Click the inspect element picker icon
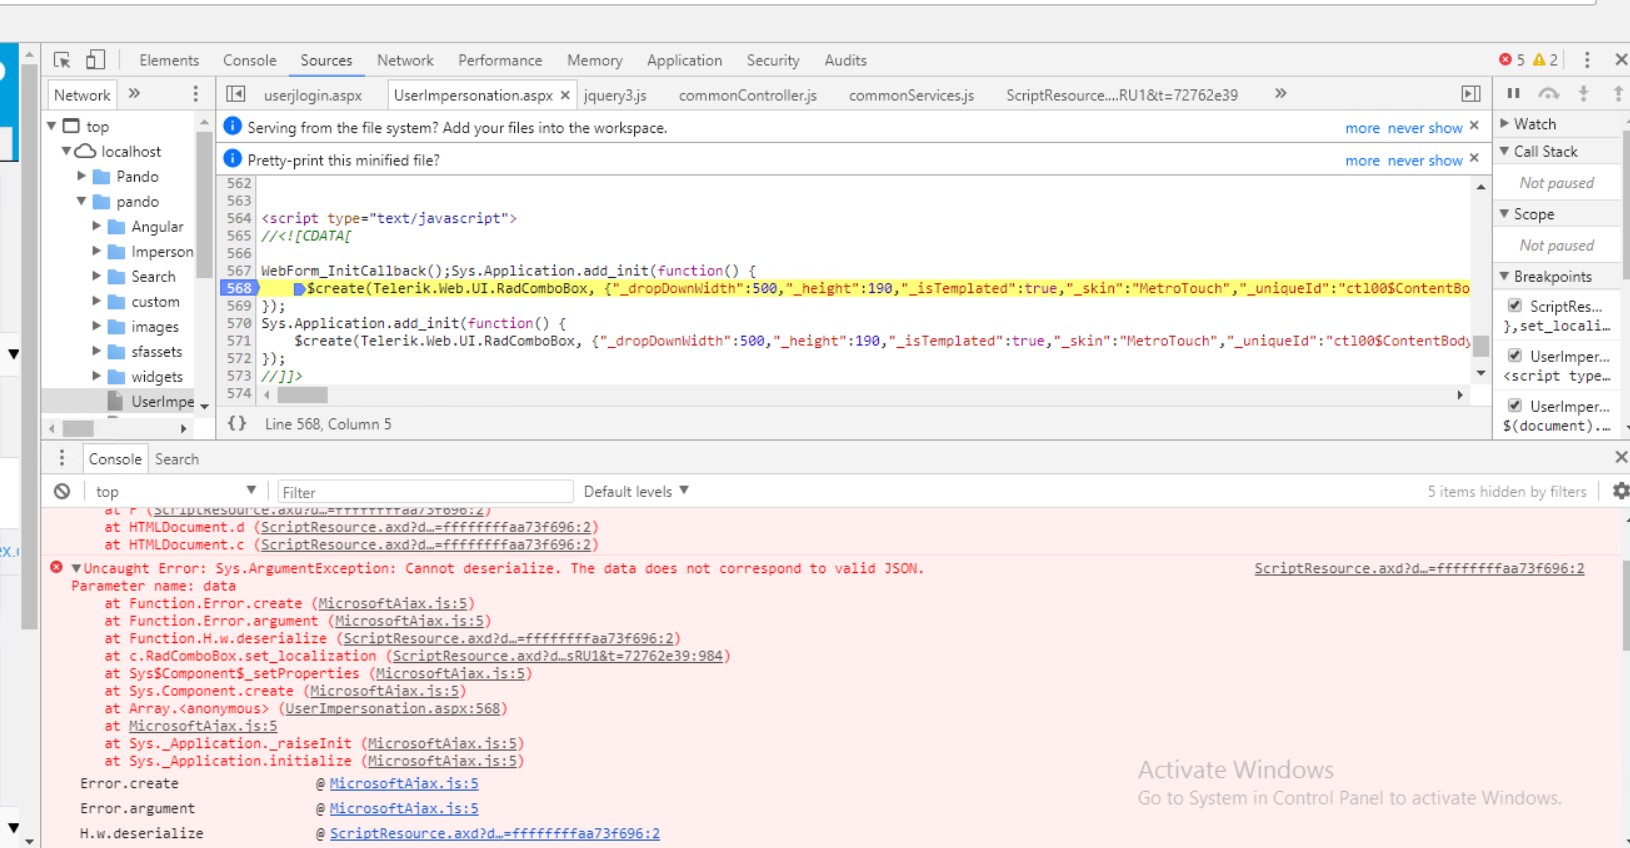1630x848 pixels. (62, 60)
